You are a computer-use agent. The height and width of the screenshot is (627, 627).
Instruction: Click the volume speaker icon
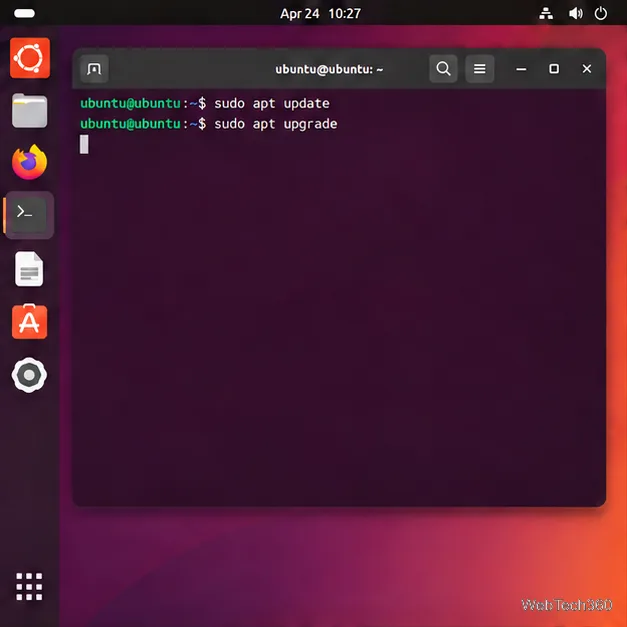(575, 14)
